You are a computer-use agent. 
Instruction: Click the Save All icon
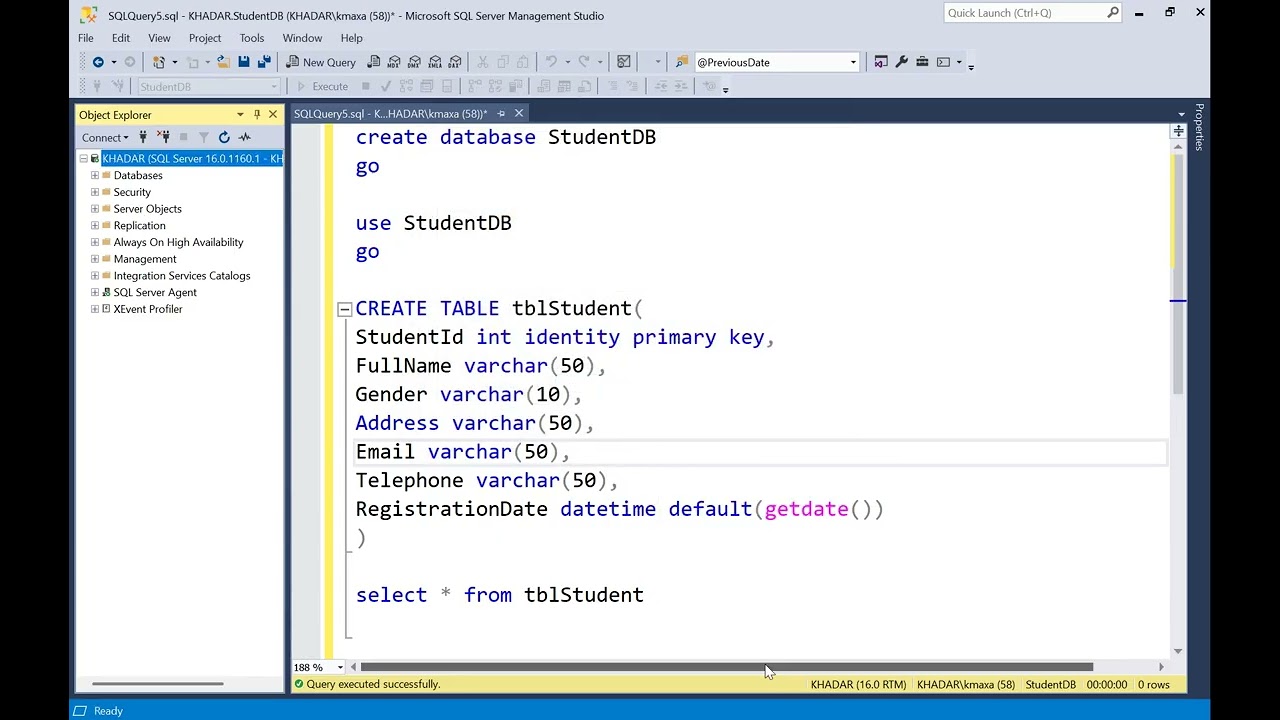264,62
